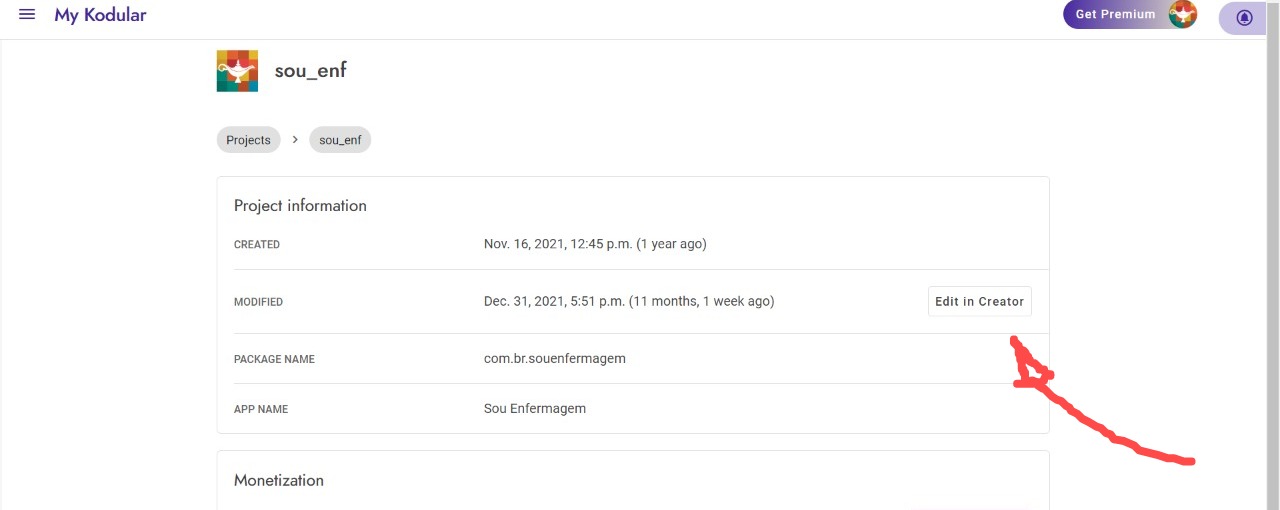The width and height of the screenshot is (1280, 510).
Task: Click the Kodular avatar beside Get Premium
Action: pos(1183,14)
